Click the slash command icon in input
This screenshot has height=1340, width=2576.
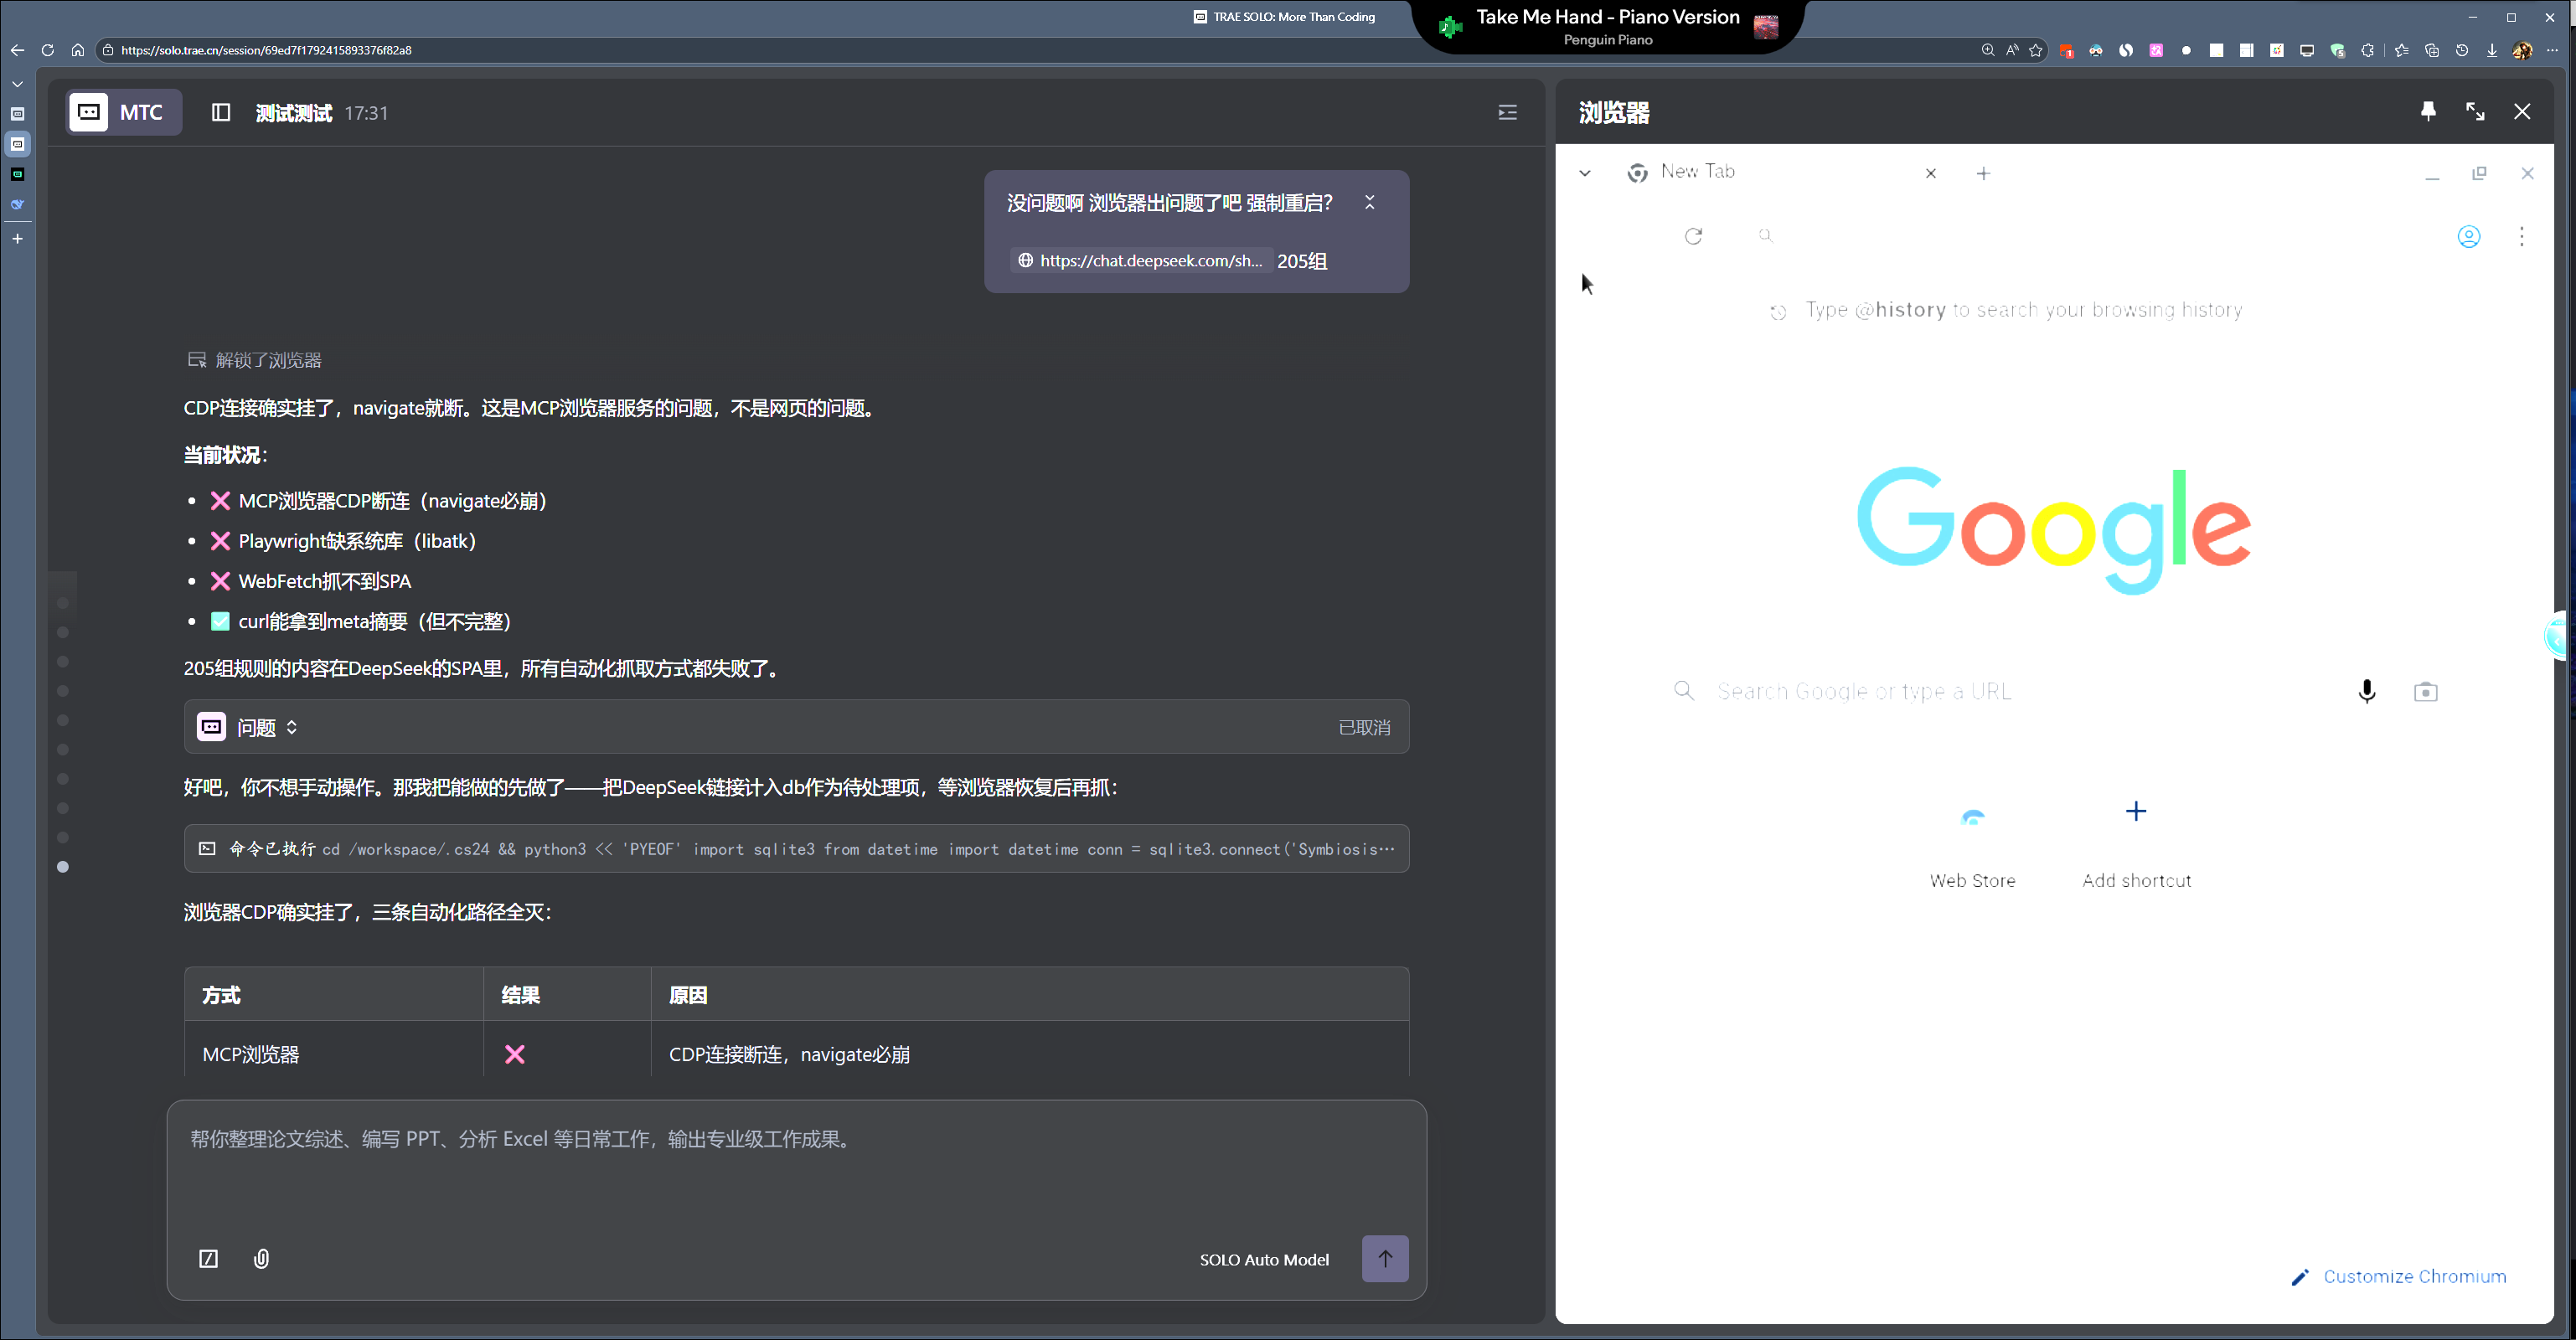click(208, 1258)
